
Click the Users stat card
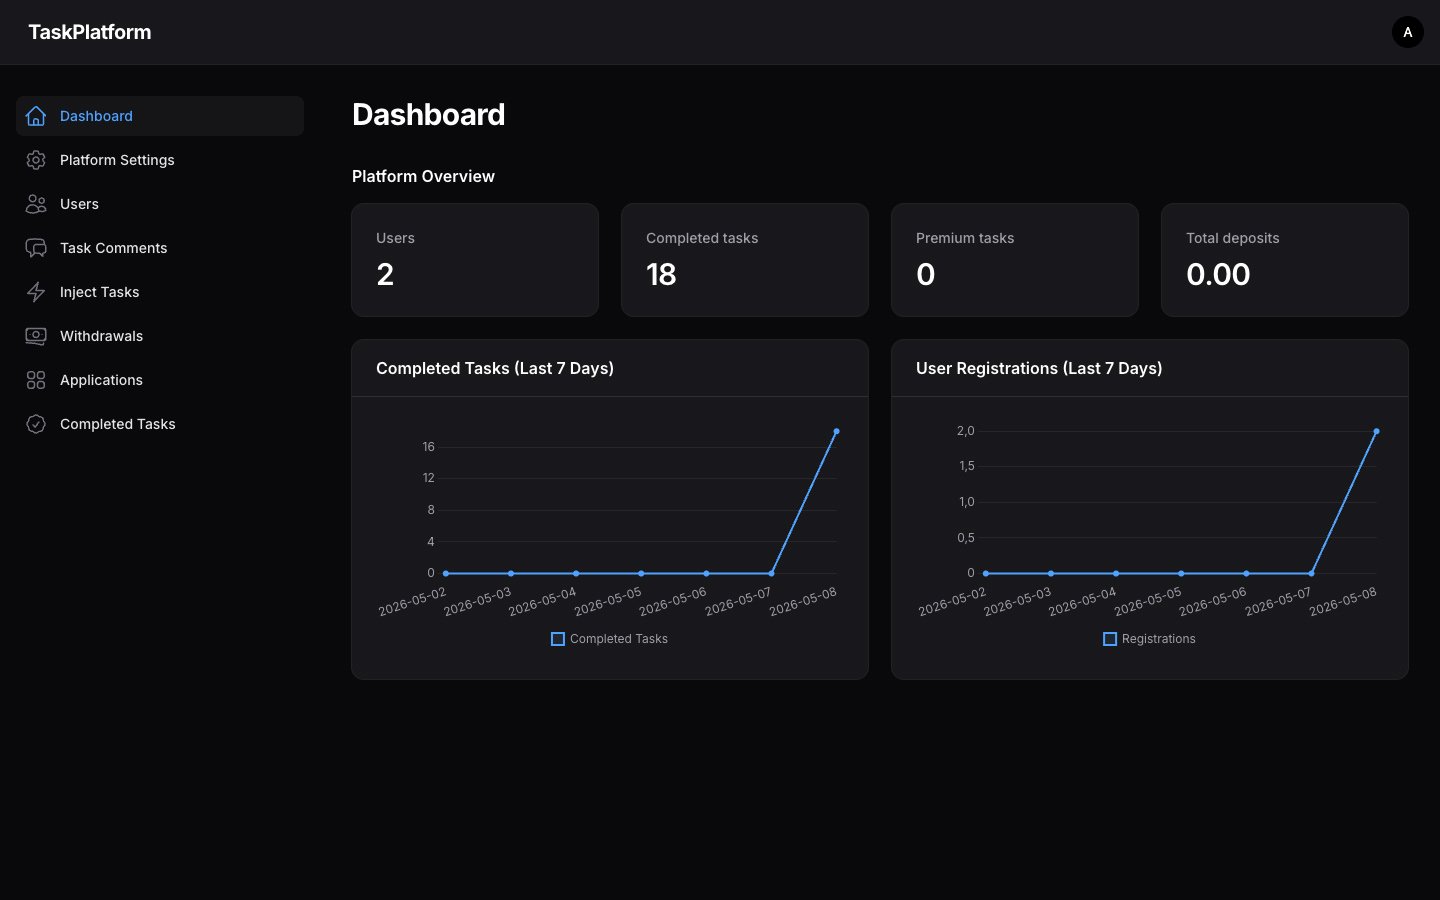[x=475, y=260]
